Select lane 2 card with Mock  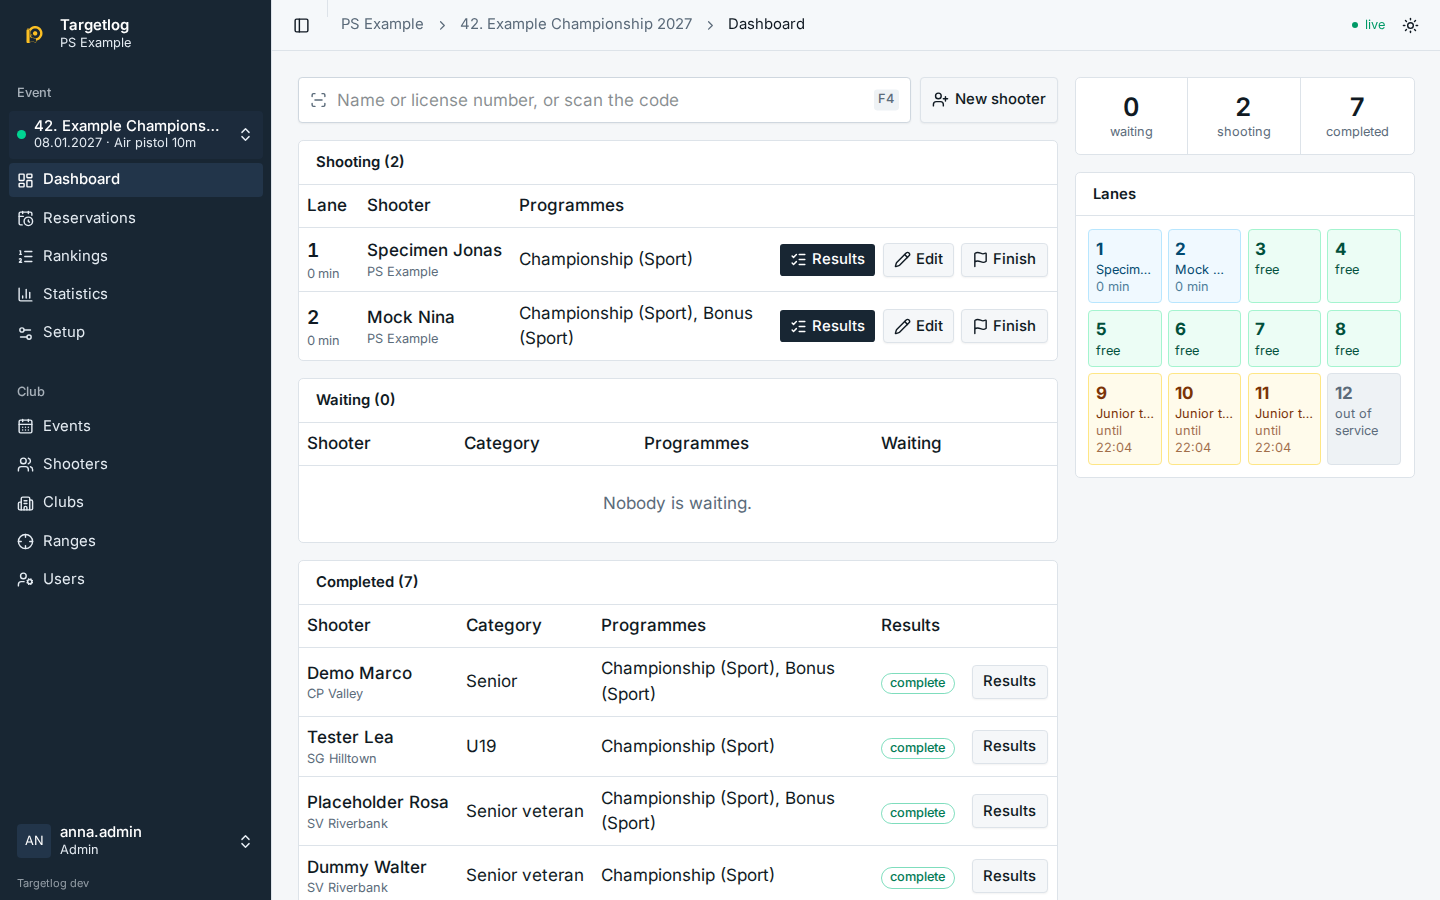click(x=1204, y=266)
